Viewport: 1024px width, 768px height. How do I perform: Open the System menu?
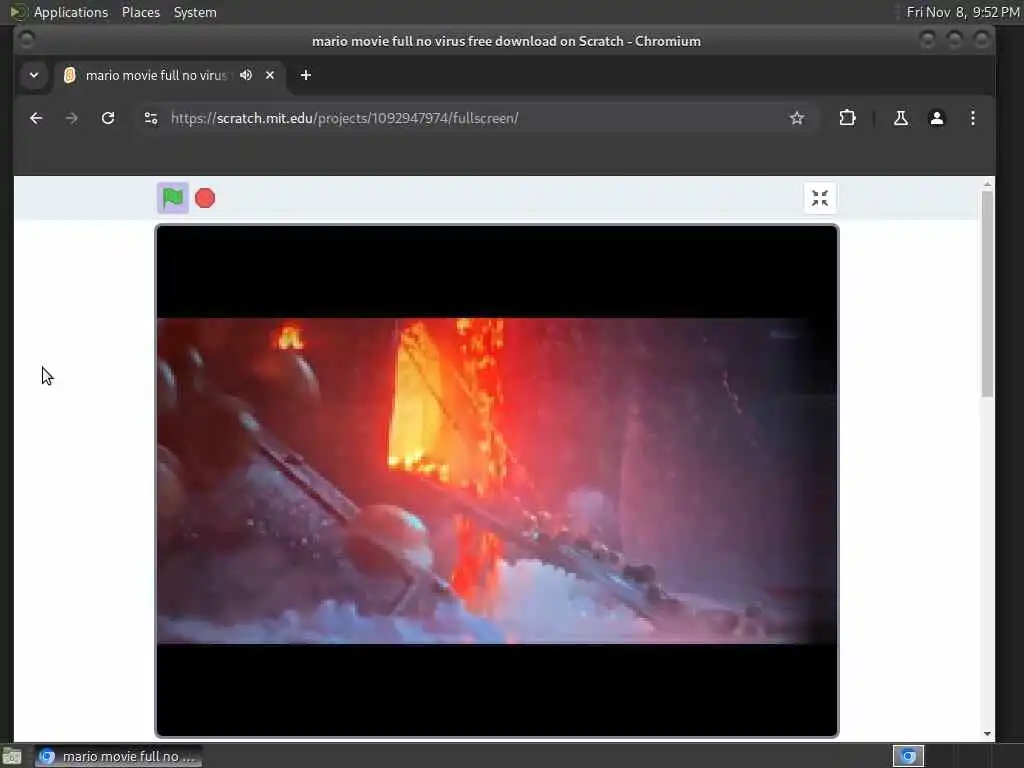[195, 12]
